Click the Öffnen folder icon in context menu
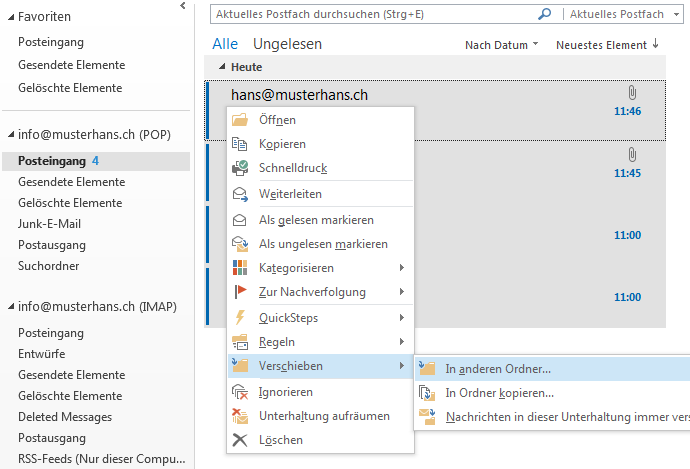This screenshot has height=469, width=690. pos(240,120)
